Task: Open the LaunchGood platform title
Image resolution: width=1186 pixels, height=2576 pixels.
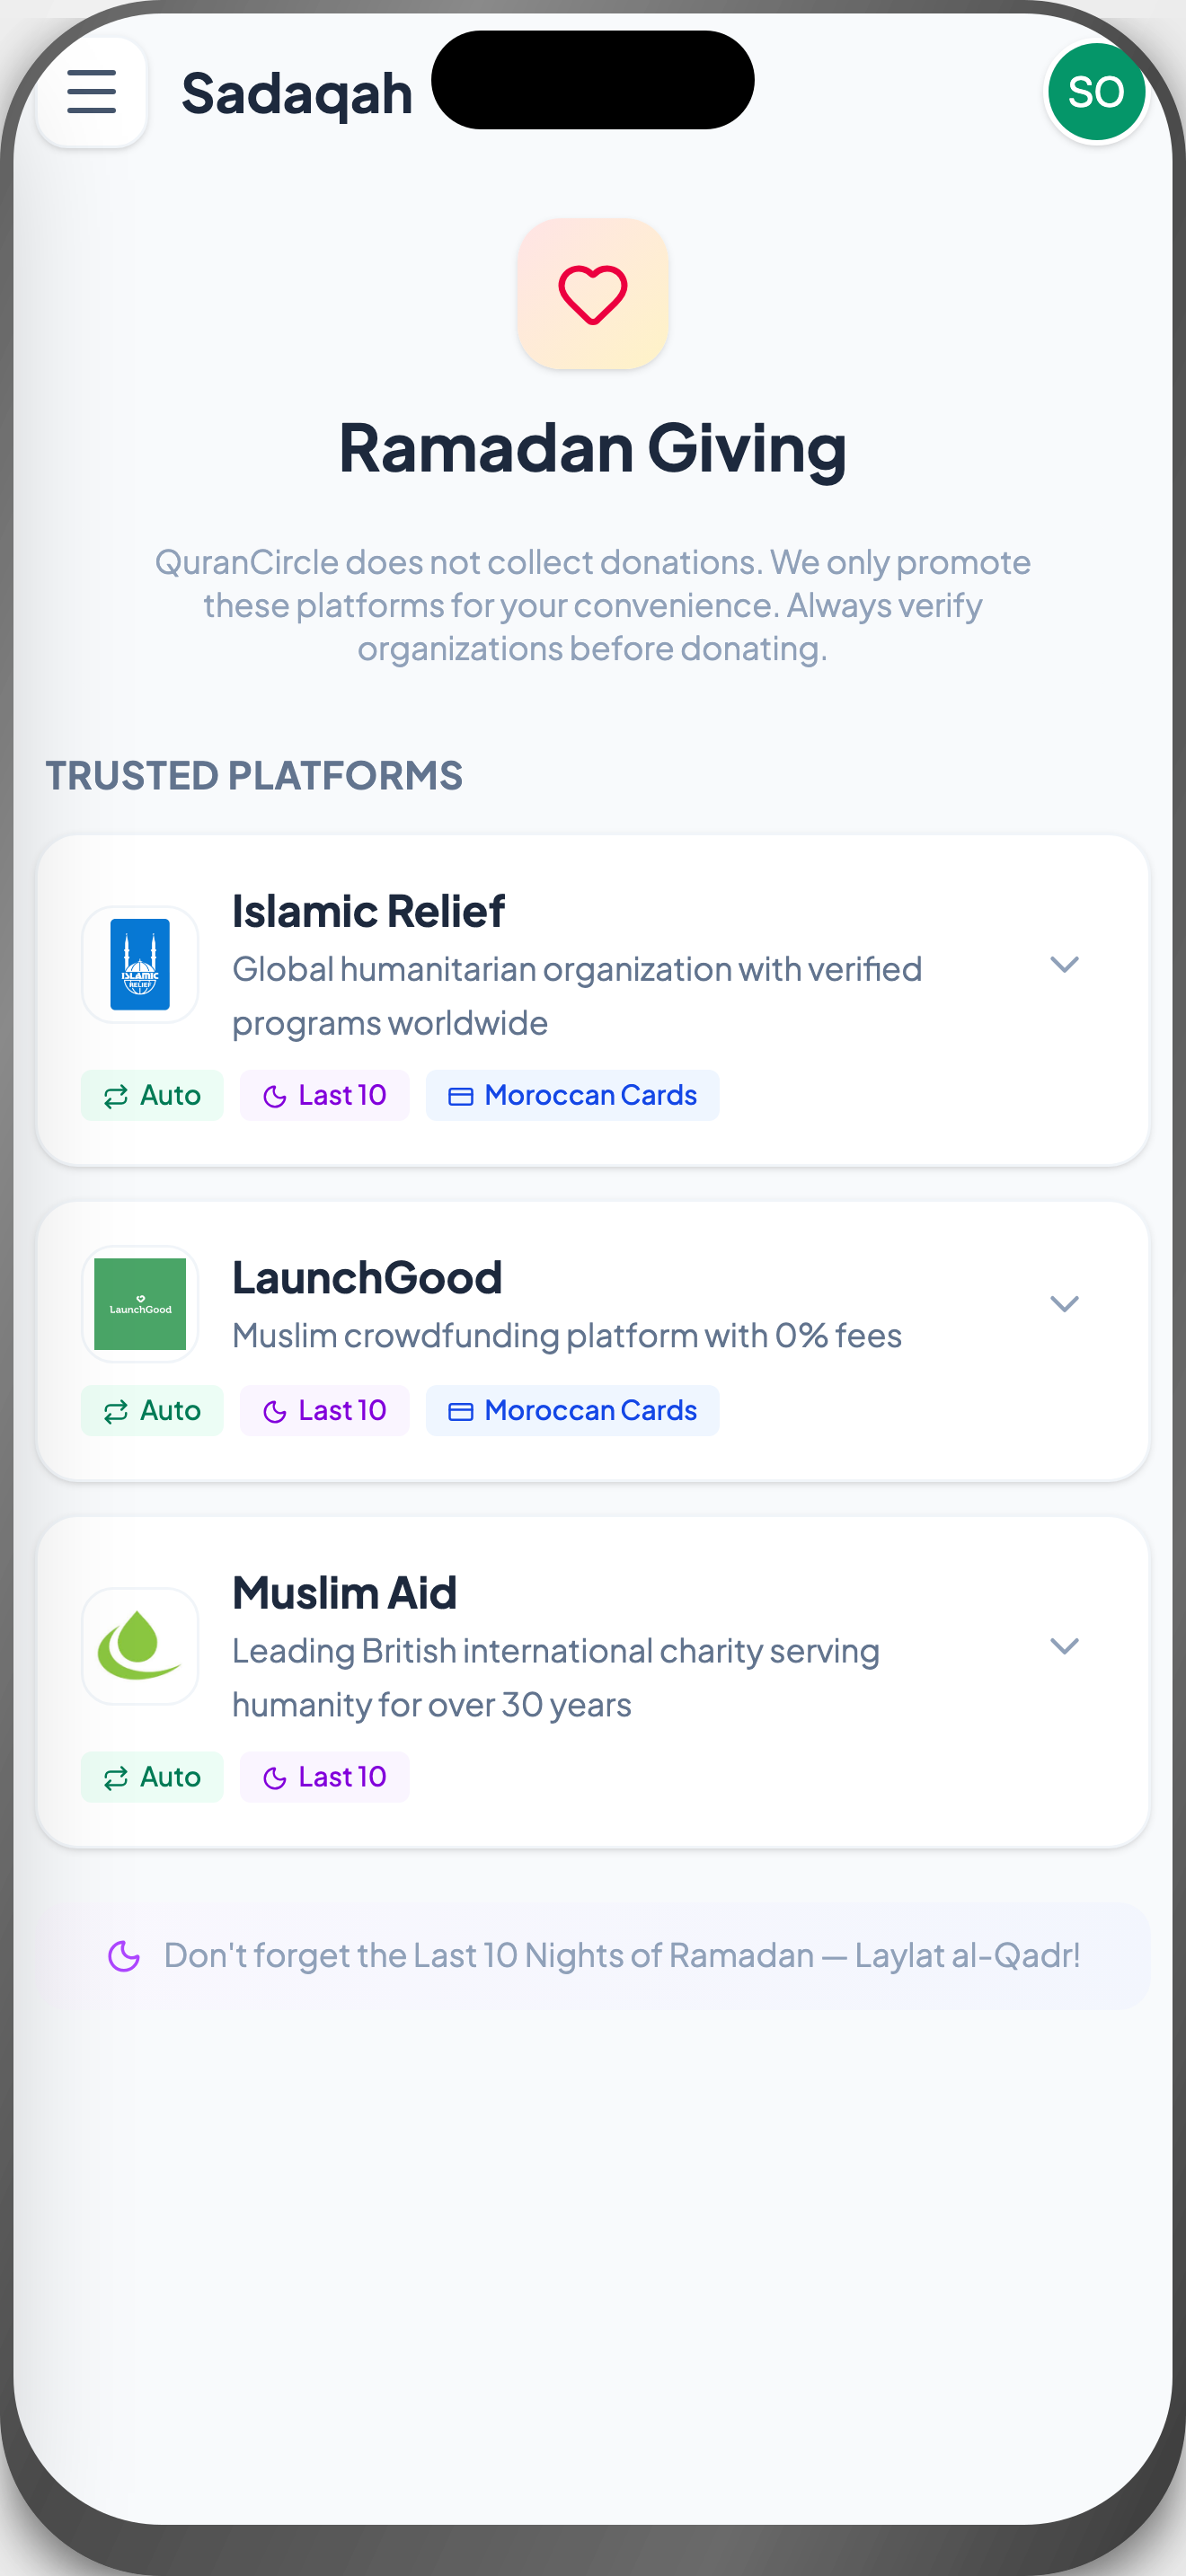Action: 367,1277
